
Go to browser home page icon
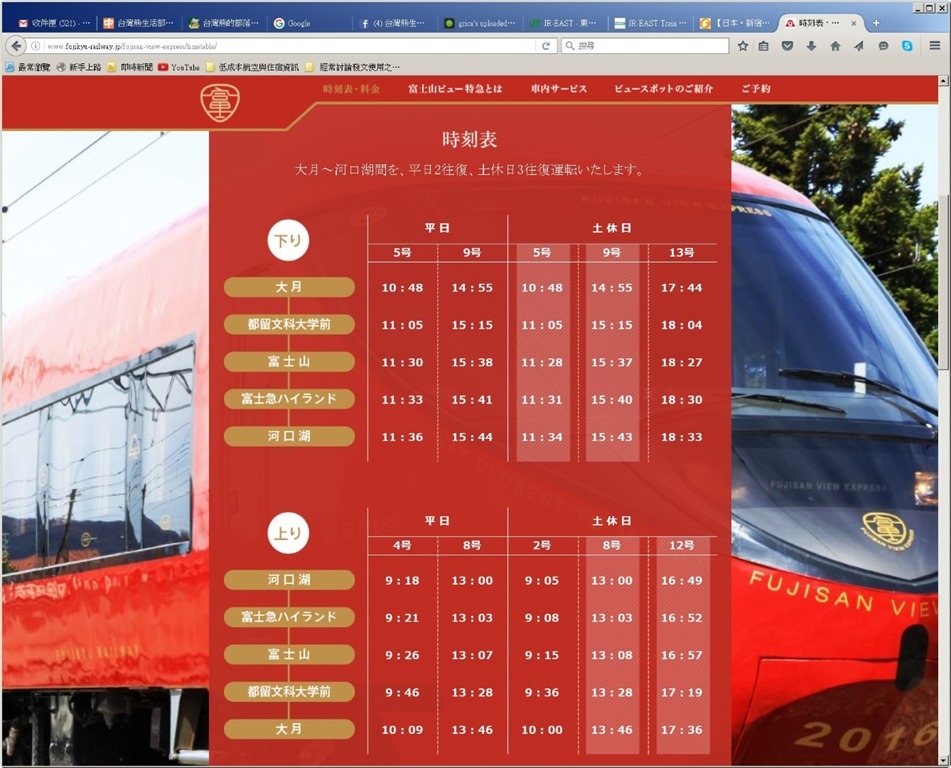click(x=835, y=46)
